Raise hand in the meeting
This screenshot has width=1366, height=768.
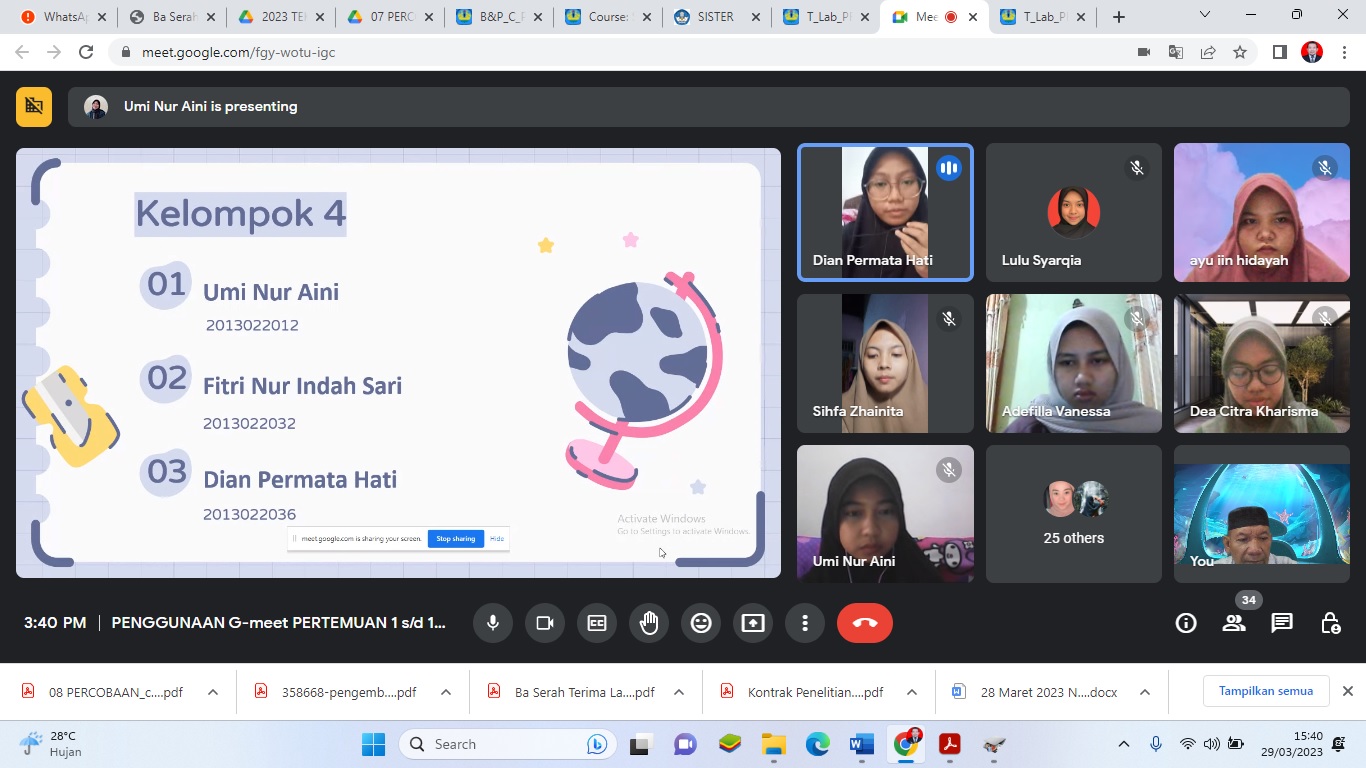coord(649,623)
